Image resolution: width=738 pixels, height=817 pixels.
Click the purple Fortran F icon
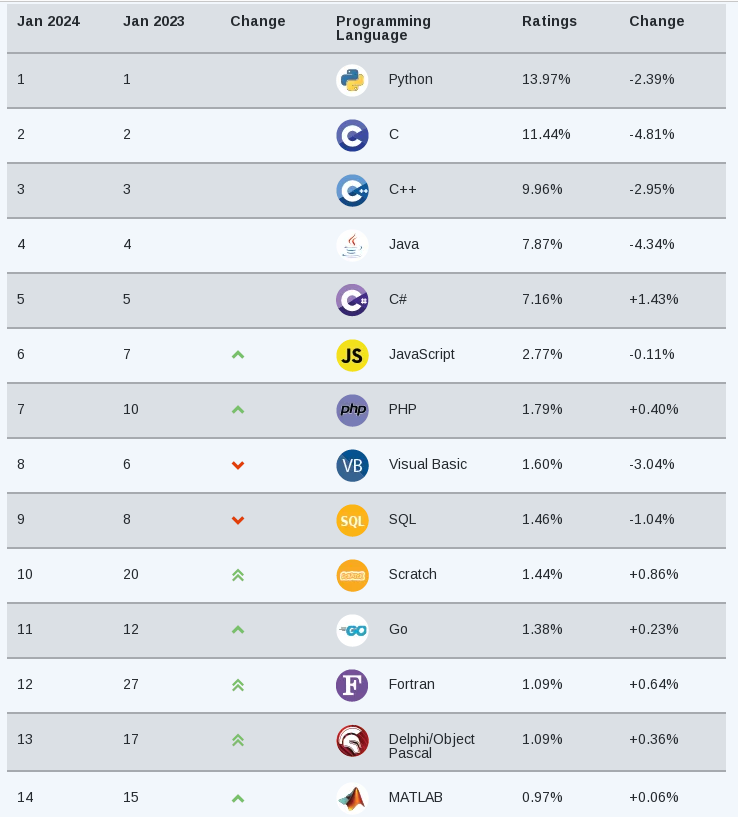point(352,685)
